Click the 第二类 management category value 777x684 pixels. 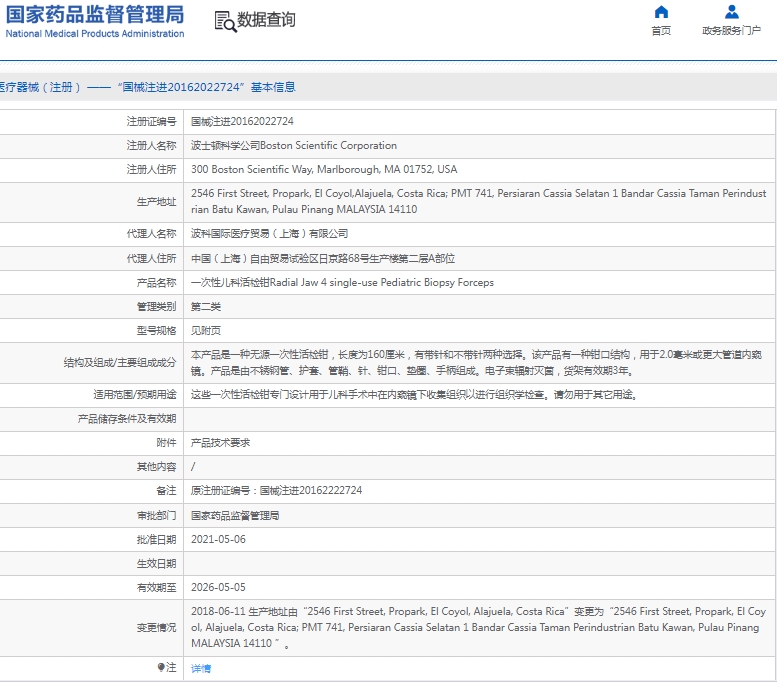(206, 307)
